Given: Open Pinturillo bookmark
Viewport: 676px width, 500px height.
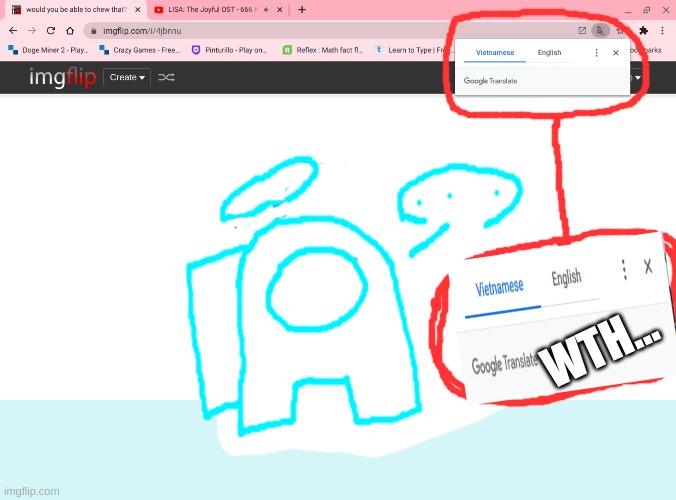Looking at the screenshot, I should (229, 50).
